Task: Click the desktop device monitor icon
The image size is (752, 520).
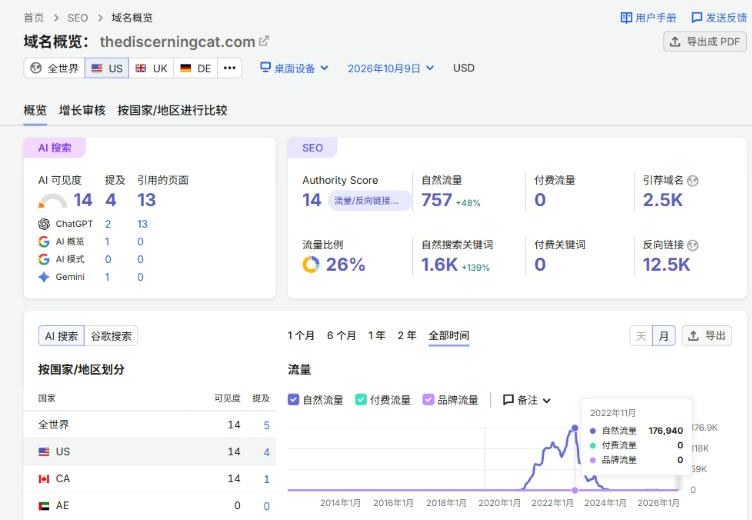Action: tap(265, 67)
